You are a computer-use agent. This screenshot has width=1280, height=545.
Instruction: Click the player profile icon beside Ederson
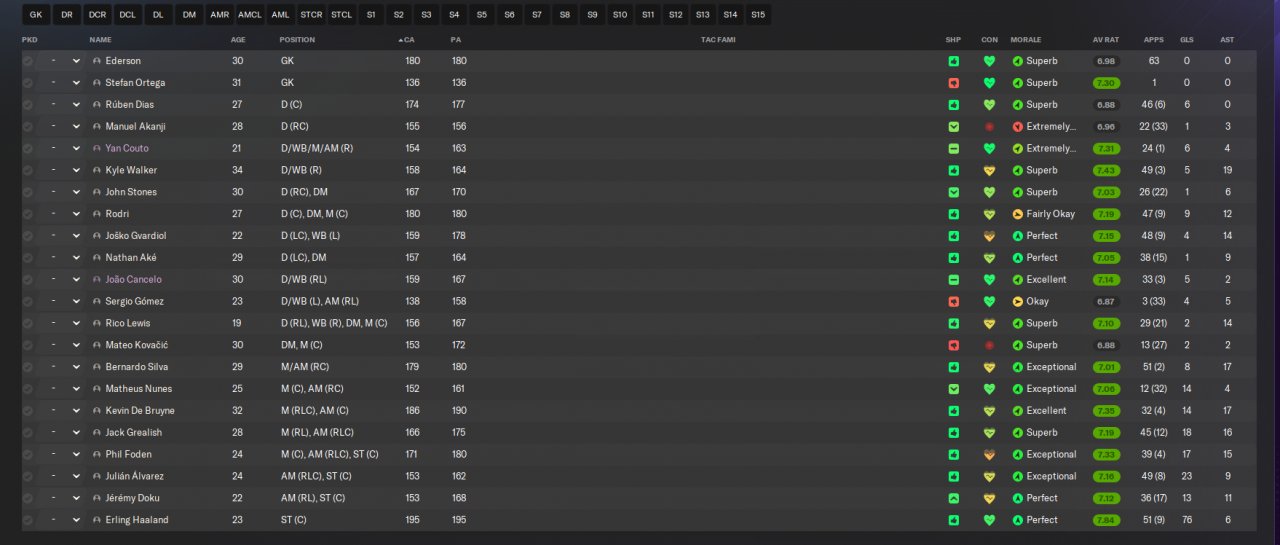point(97,61)
